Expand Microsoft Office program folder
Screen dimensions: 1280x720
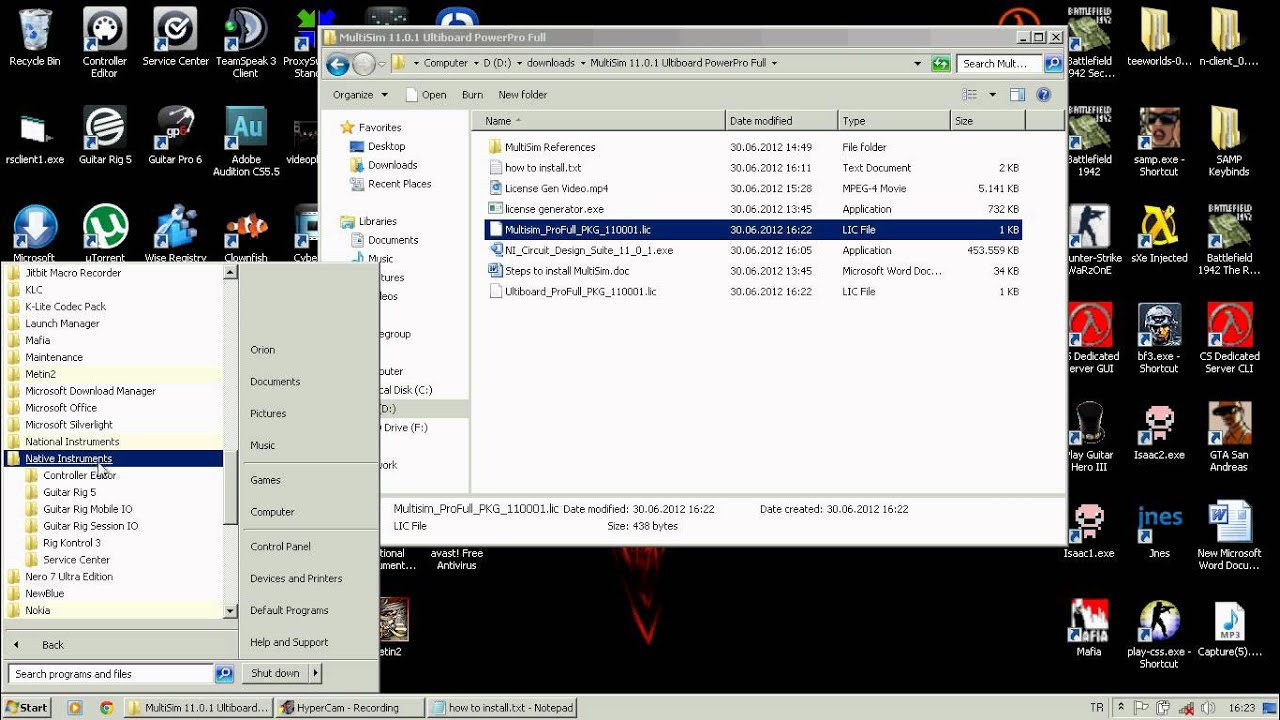(x=114, y=407)
